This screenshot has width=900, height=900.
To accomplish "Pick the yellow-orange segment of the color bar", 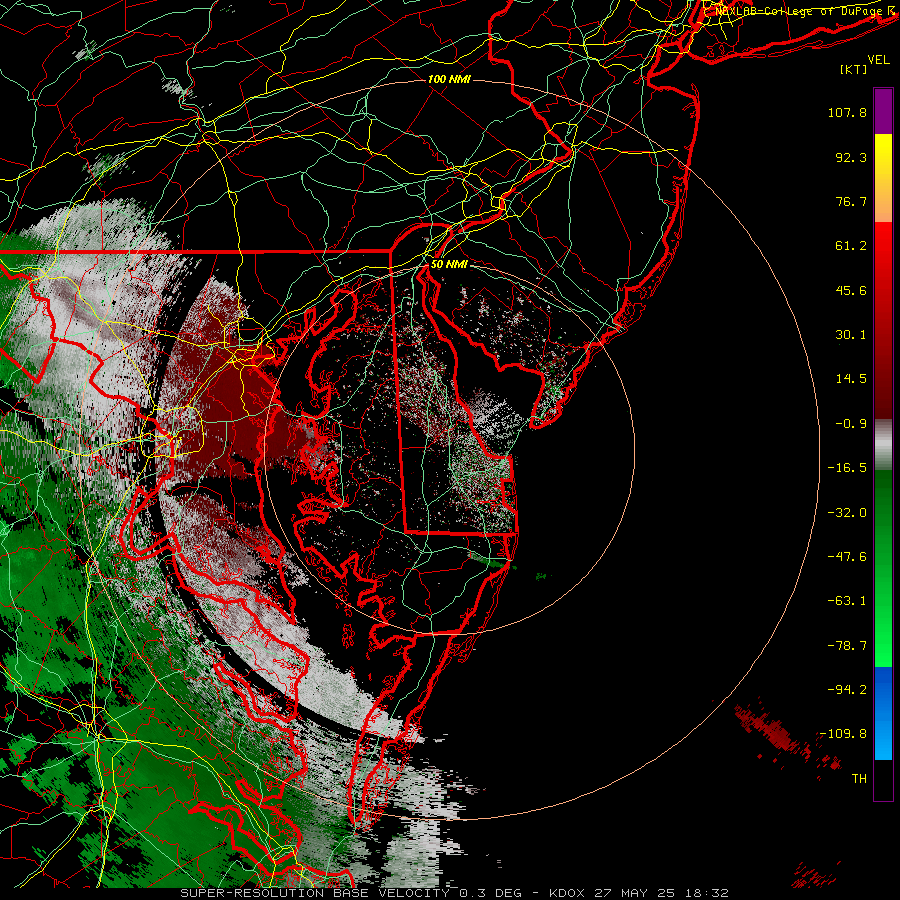I will (x=883, y=178).
